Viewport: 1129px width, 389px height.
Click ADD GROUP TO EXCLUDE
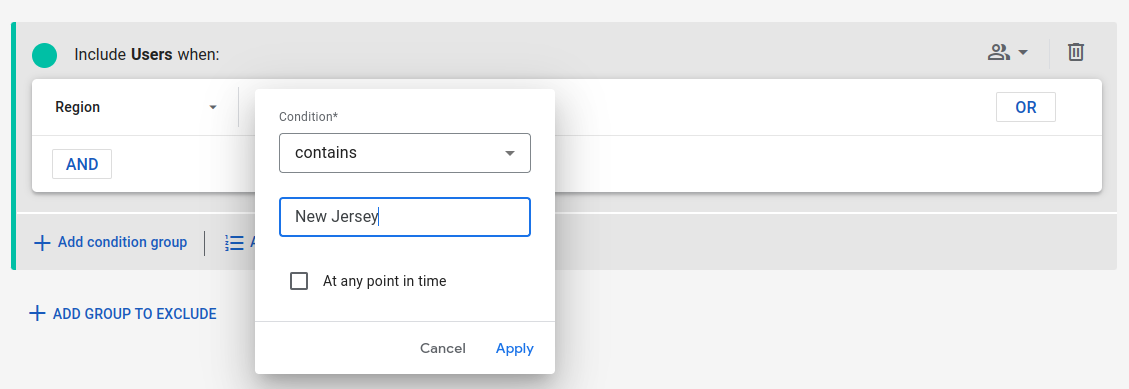click(135, 314)
